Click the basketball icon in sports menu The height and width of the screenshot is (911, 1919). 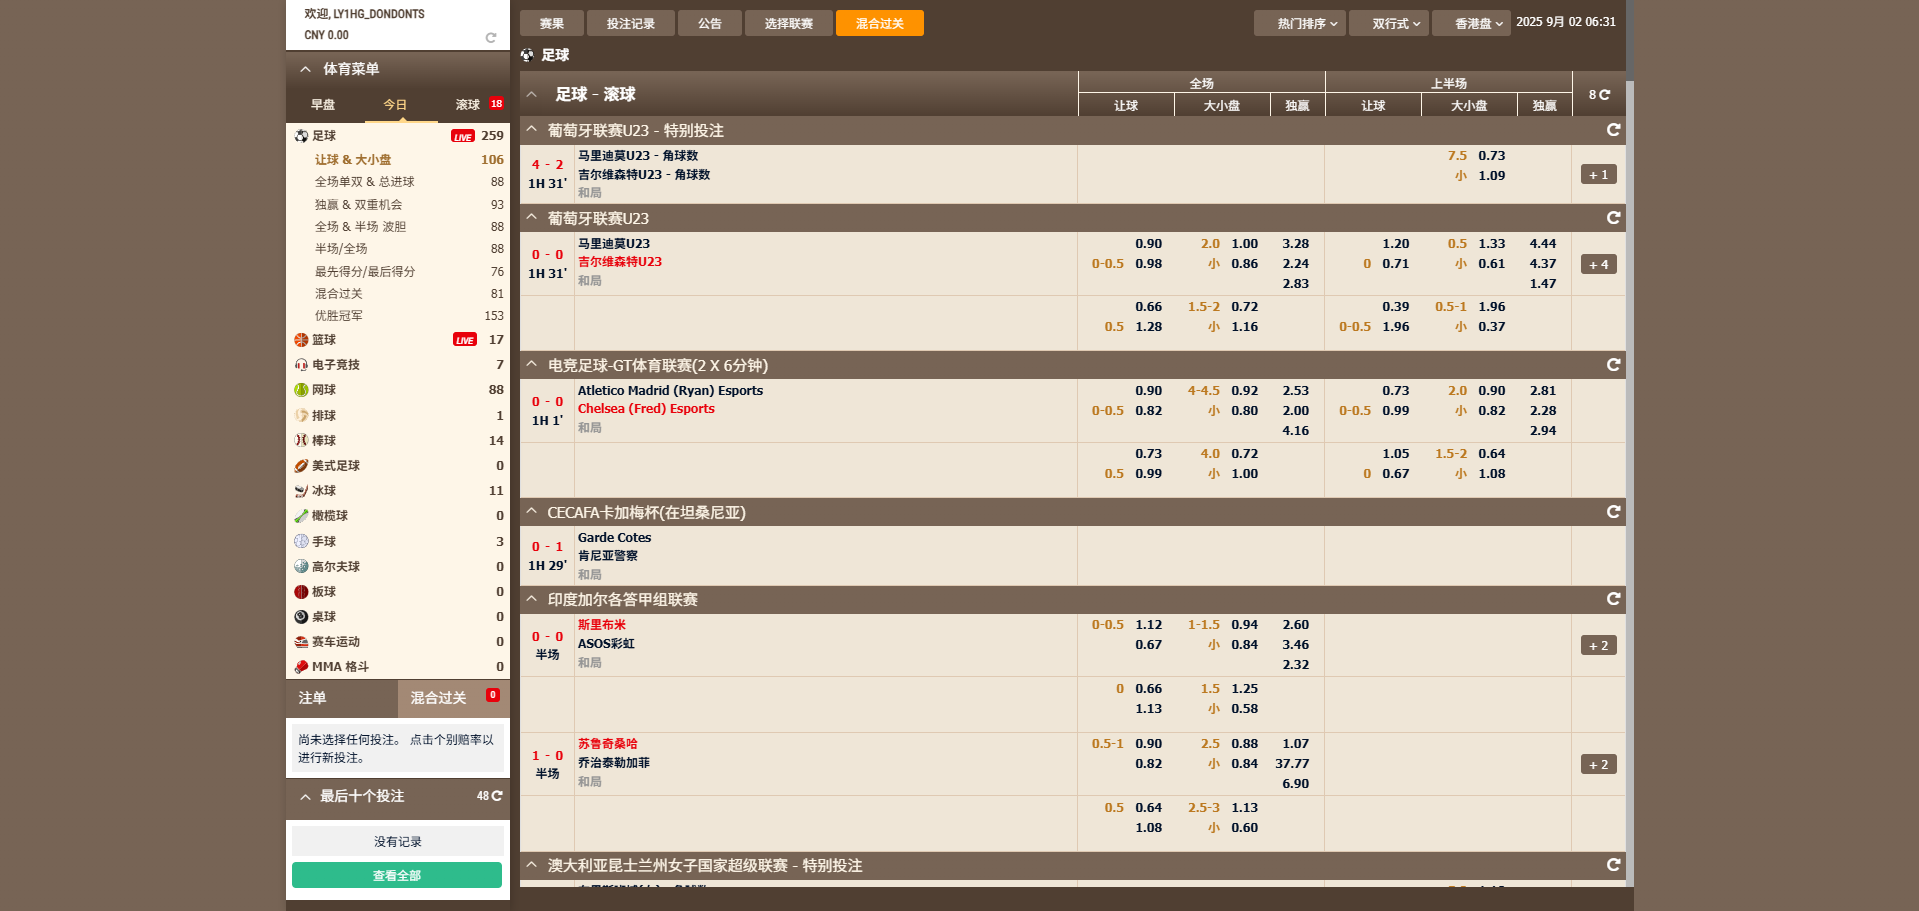301,340
